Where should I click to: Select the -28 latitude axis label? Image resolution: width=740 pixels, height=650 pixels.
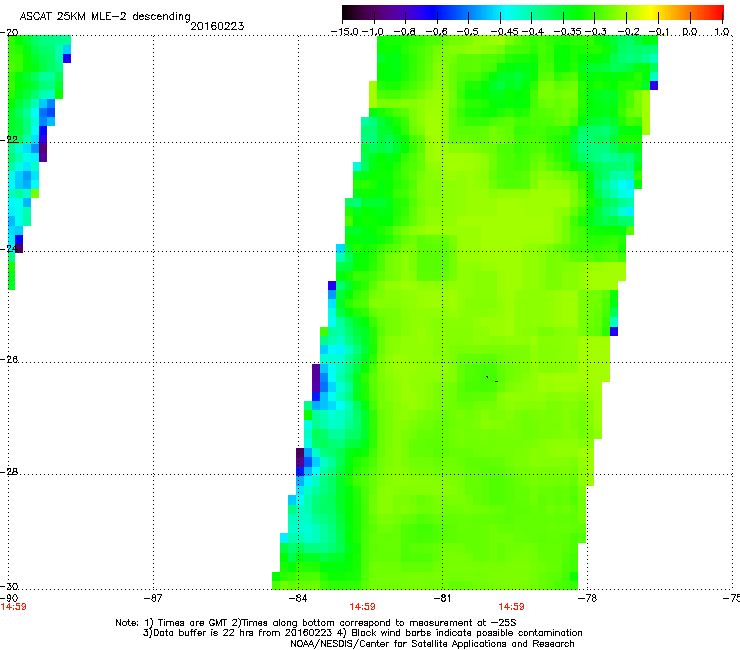pos(10,472)
